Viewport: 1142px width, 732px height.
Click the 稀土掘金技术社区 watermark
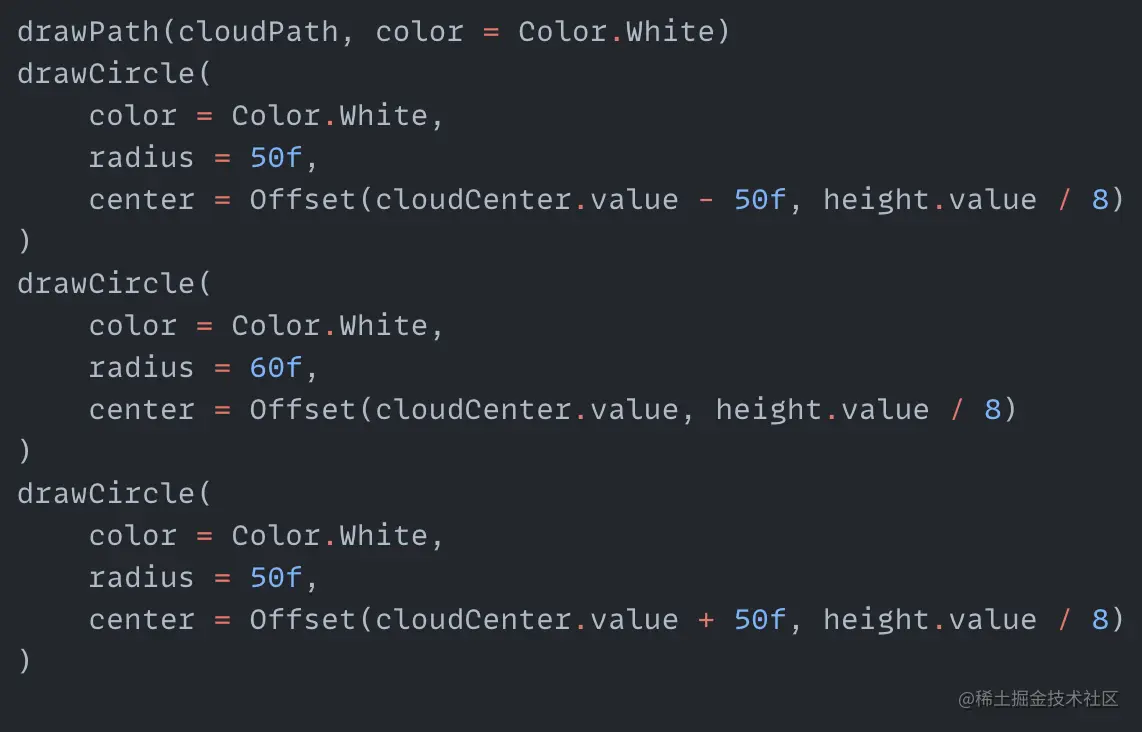click(1038, 699)
